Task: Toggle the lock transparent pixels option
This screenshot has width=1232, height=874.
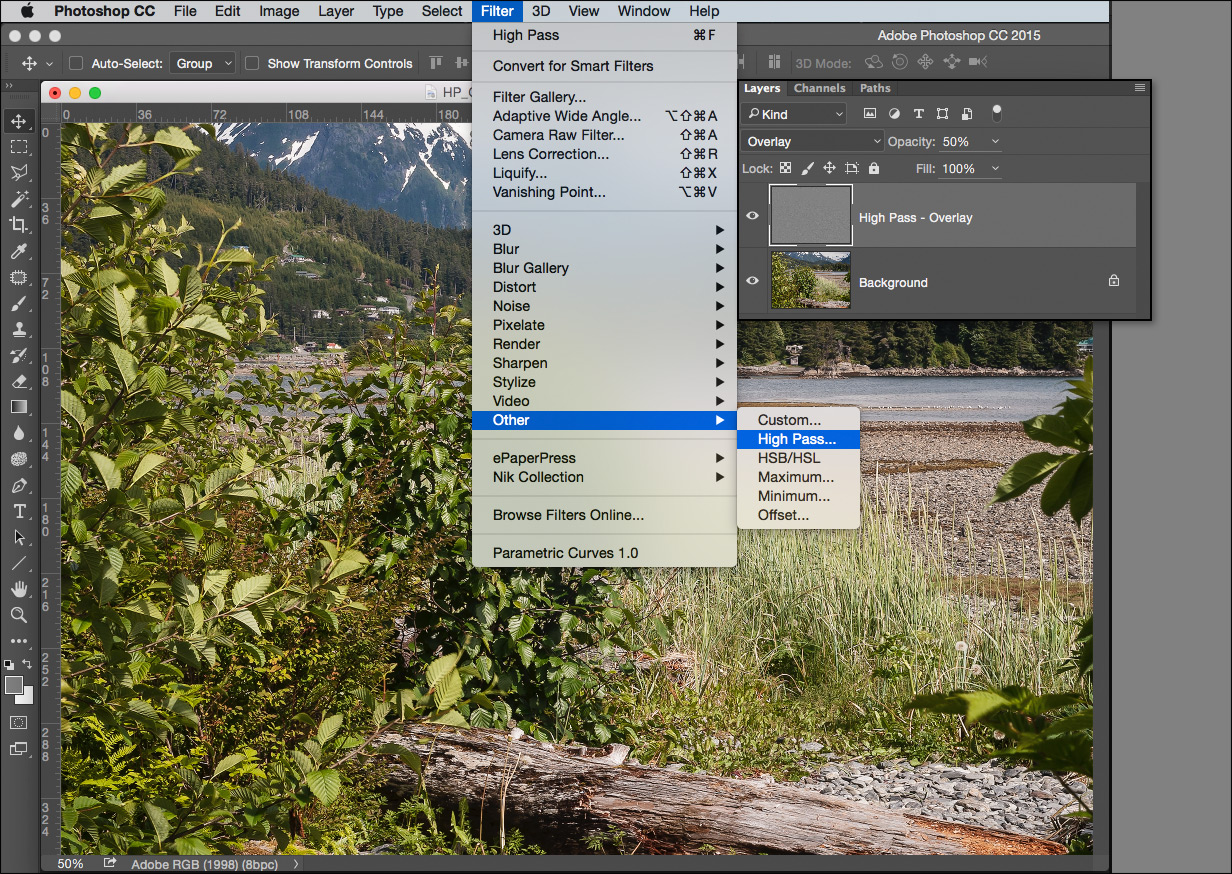Action: [786, 169]
